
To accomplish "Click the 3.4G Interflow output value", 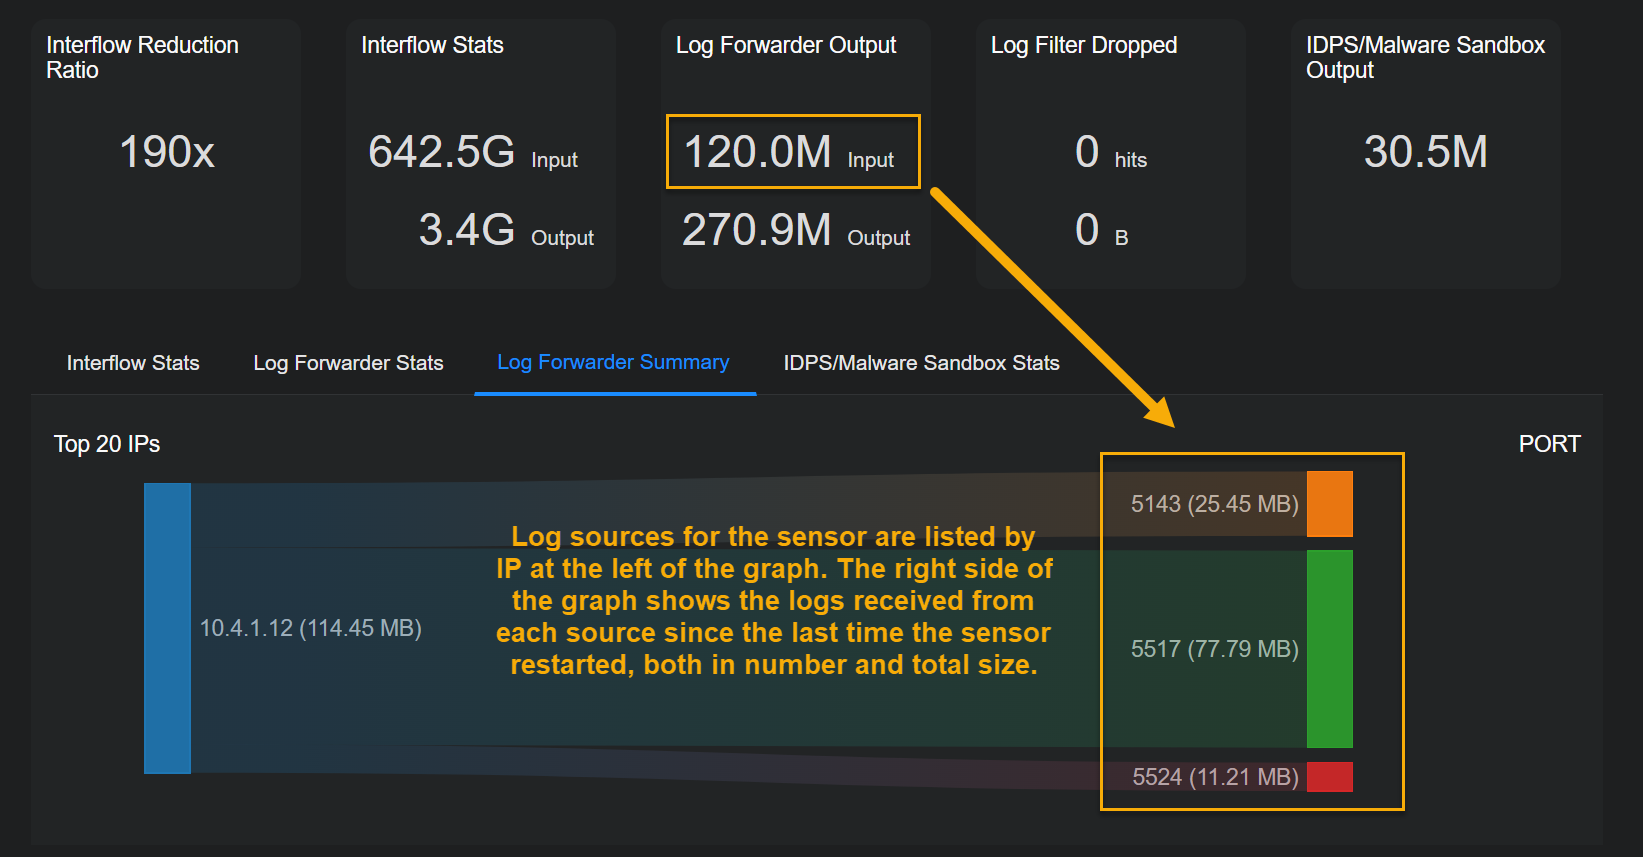I will tap(467, 230).
